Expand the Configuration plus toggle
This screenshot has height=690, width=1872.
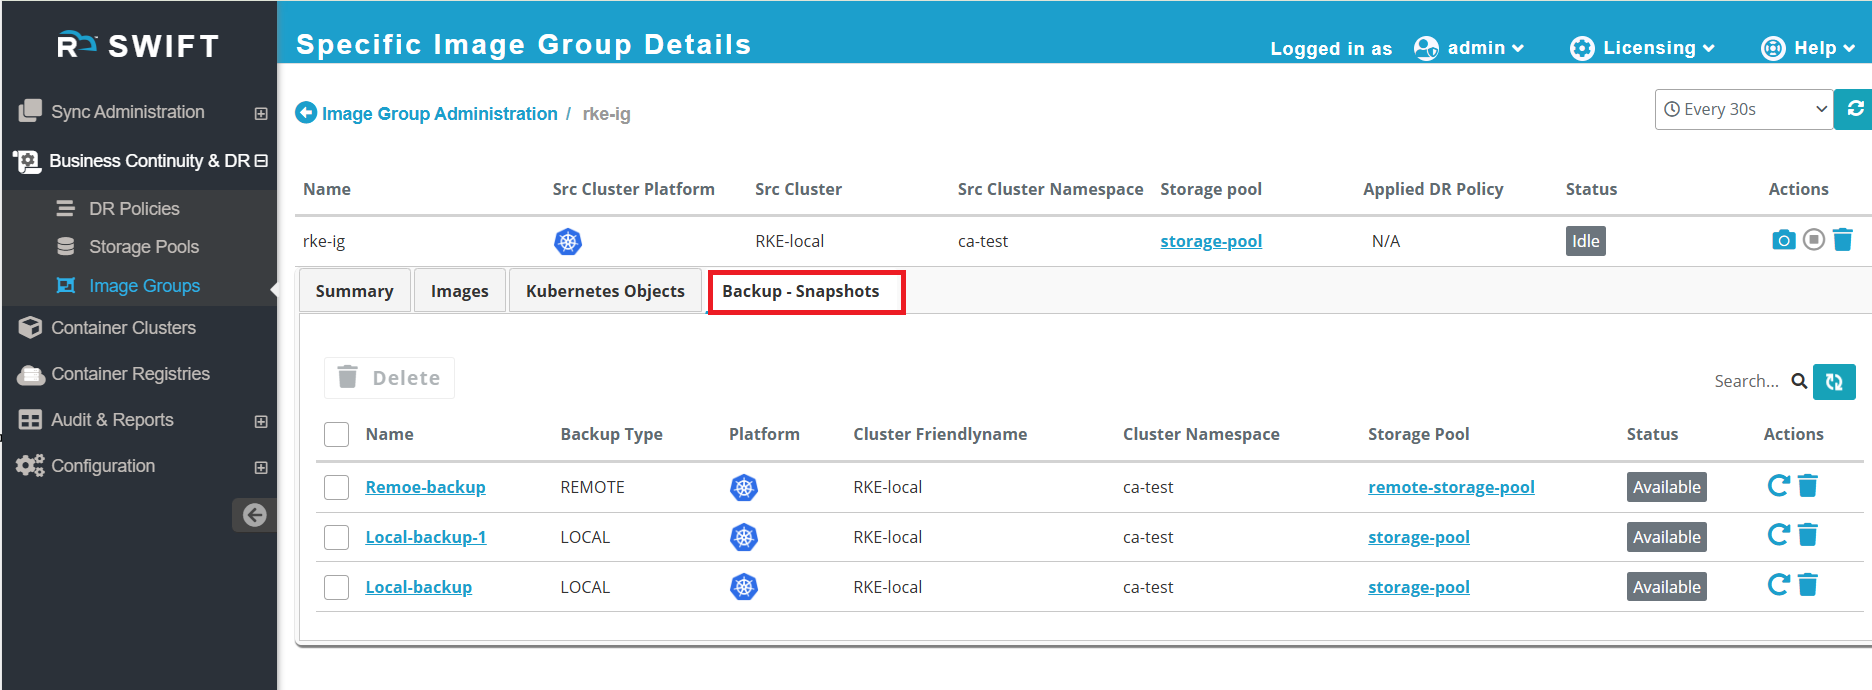[x=261, y=467]
